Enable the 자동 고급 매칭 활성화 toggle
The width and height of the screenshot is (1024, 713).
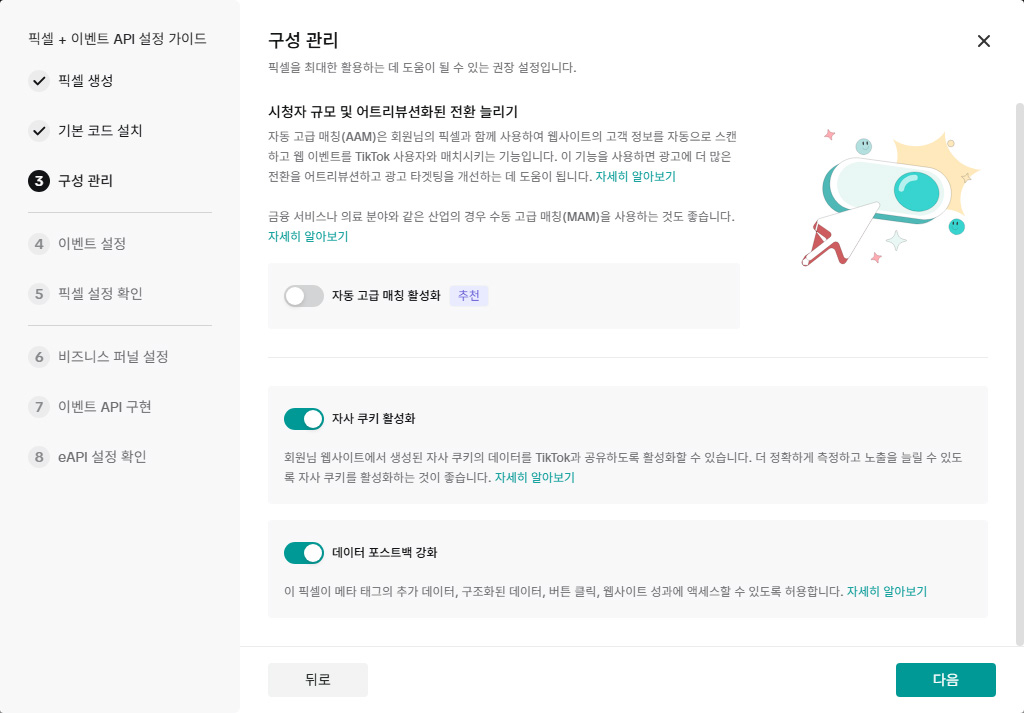(x=304, y=296)
